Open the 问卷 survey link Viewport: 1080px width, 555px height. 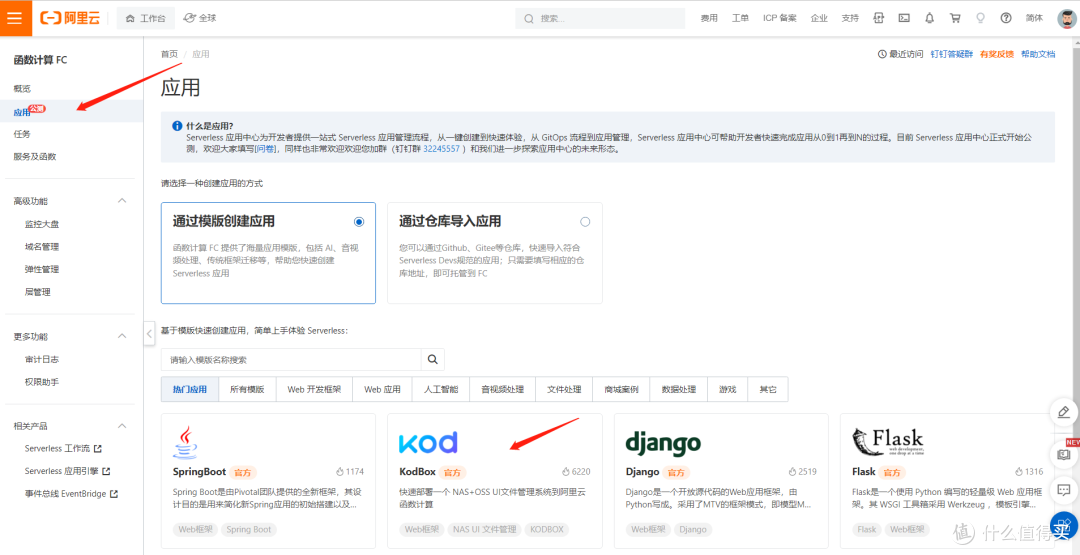[x=264, y=149]
